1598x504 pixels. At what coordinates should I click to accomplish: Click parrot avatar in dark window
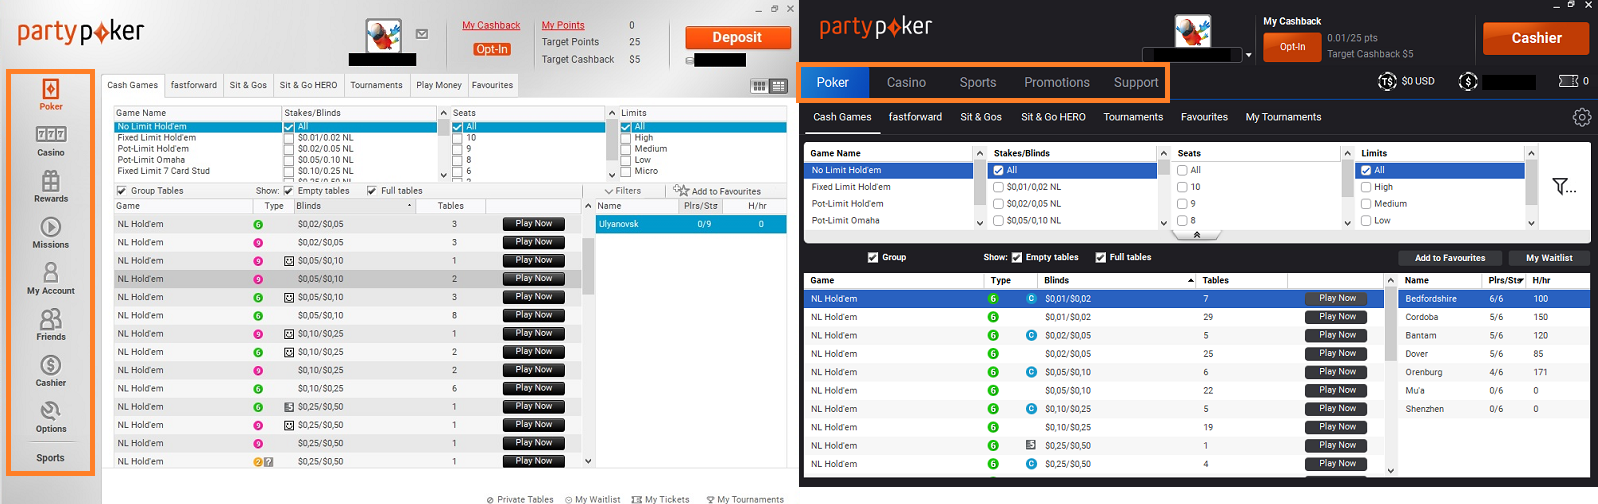(1192, 31)
